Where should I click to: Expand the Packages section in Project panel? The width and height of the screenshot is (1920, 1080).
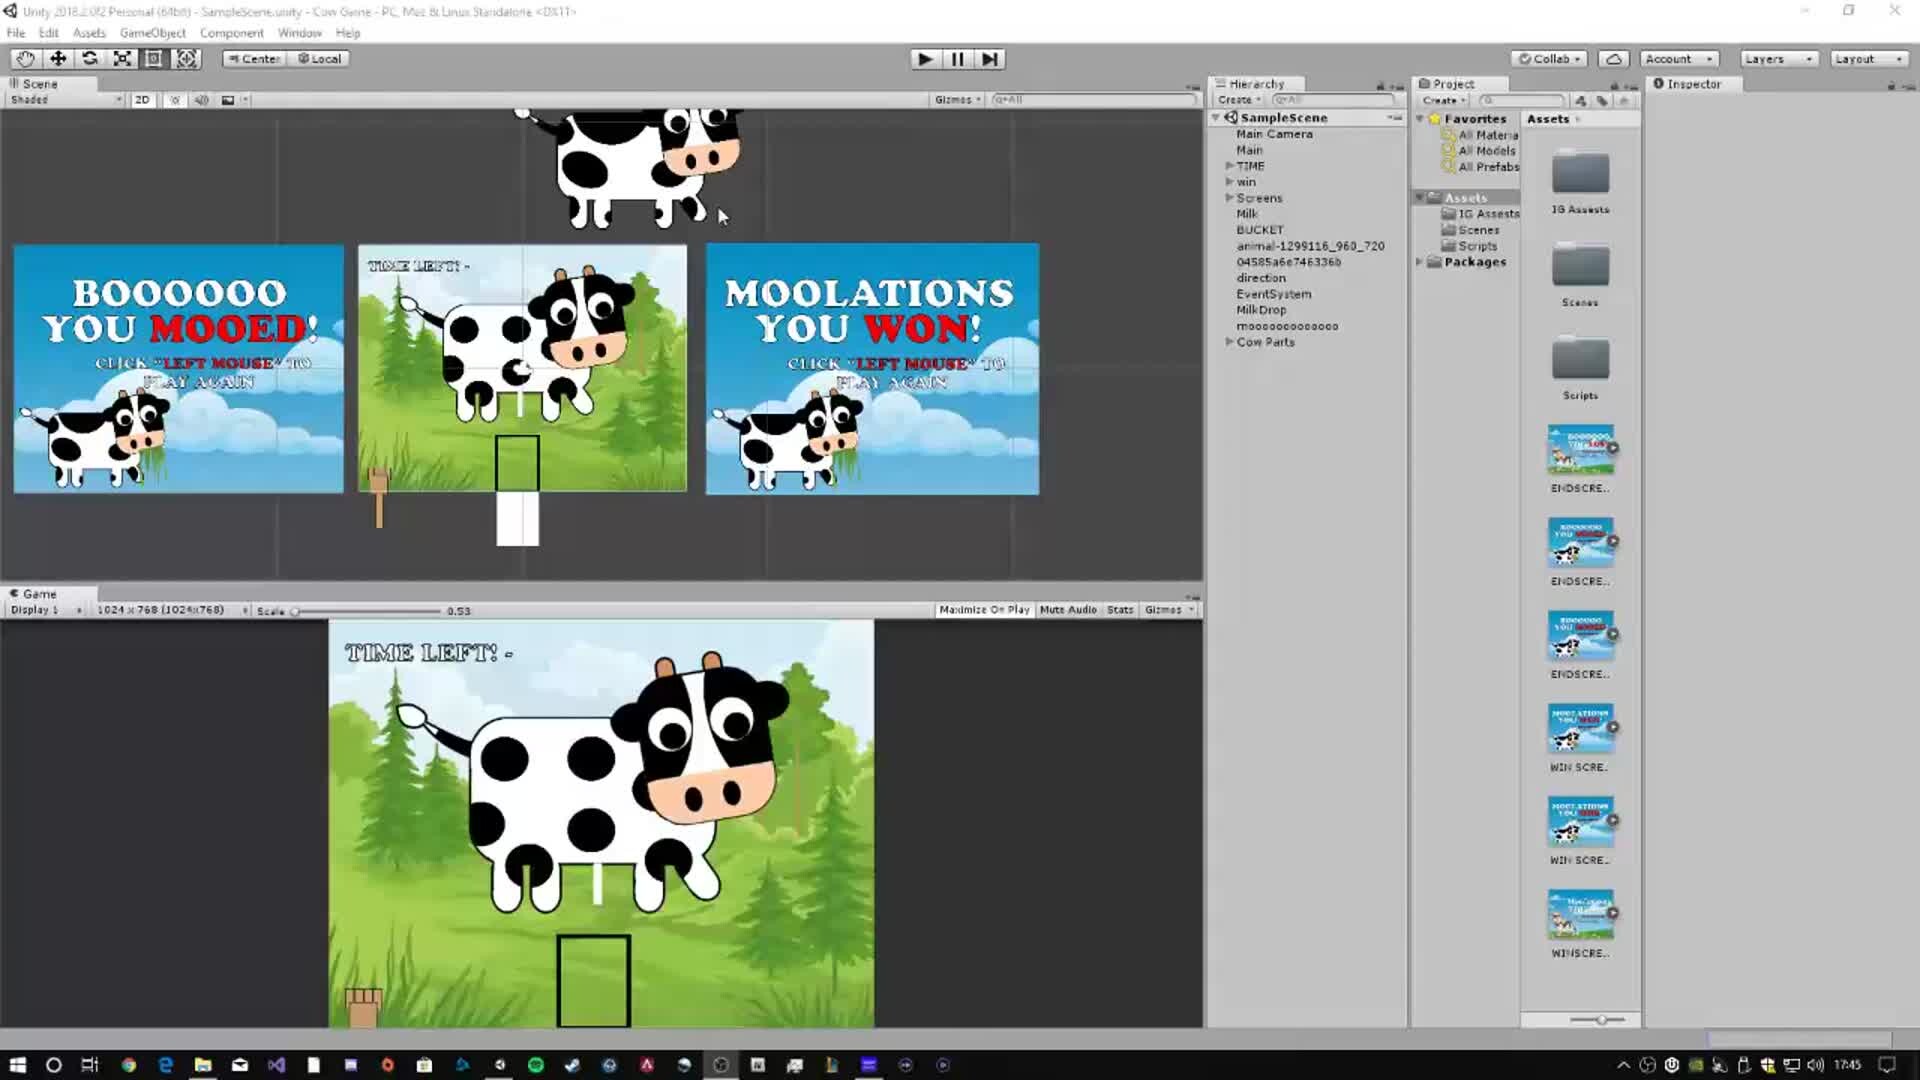pos(1419,261)
